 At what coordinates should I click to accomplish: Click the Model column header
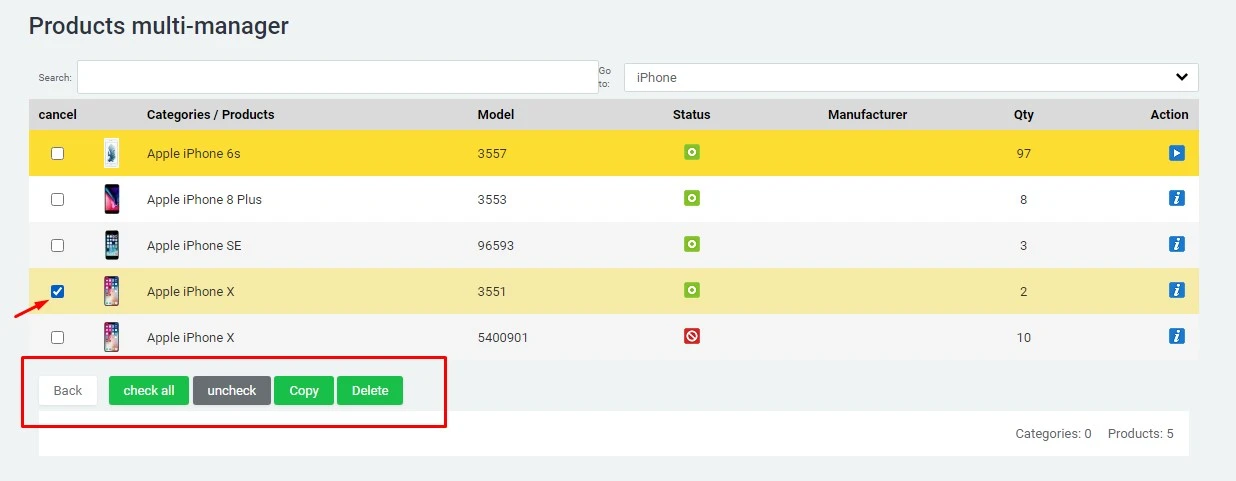pyautogui.click(x=496, y=114)
